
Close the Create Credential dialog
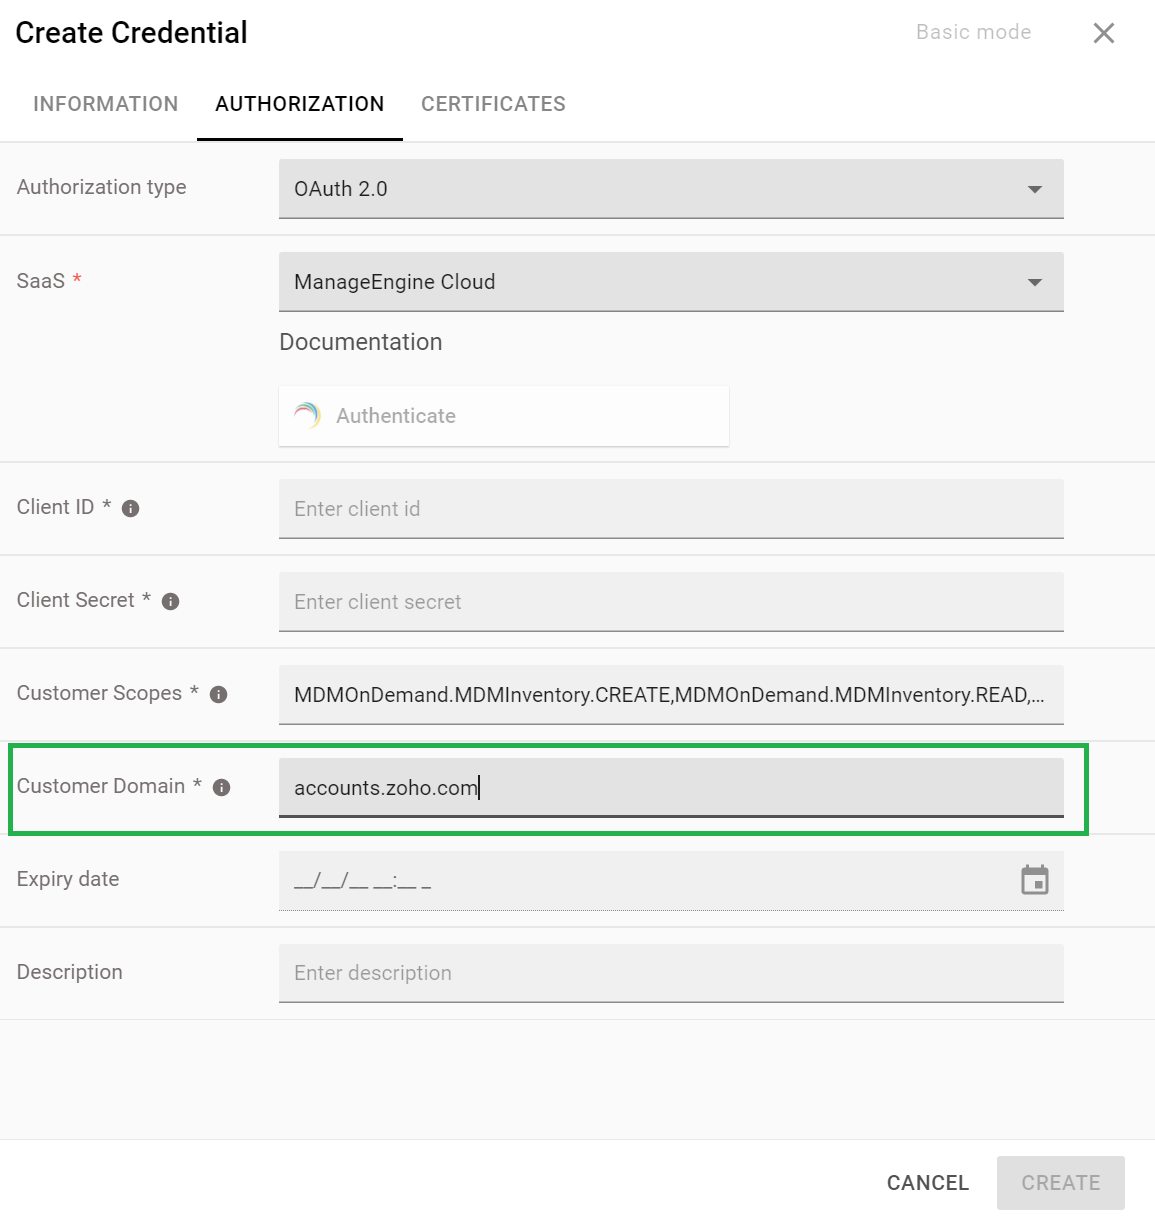click(1103, 33)
